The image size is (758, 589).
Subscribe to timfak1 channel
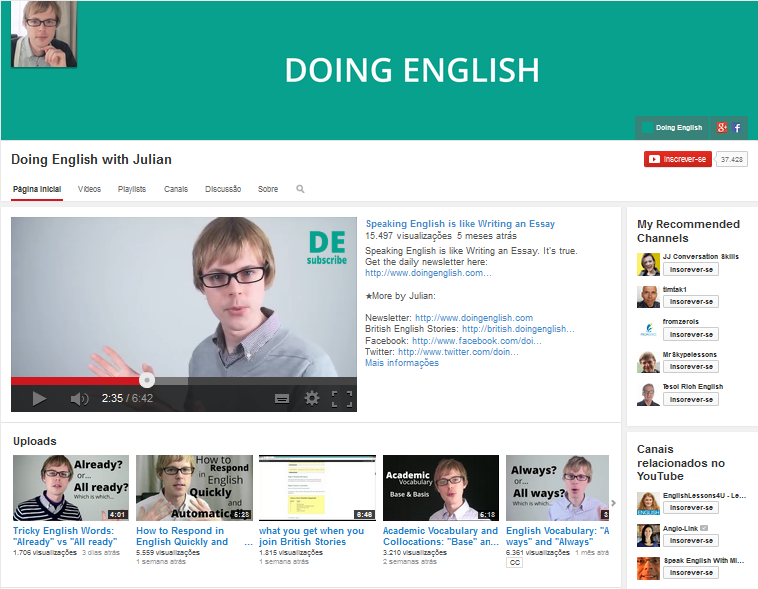point(691,301)
